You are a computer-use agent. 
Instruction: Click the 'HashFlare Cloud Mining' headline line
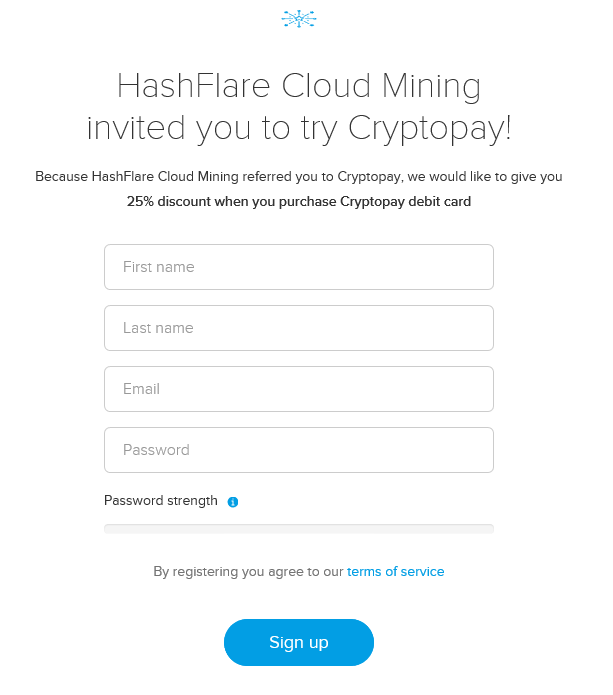299,87
